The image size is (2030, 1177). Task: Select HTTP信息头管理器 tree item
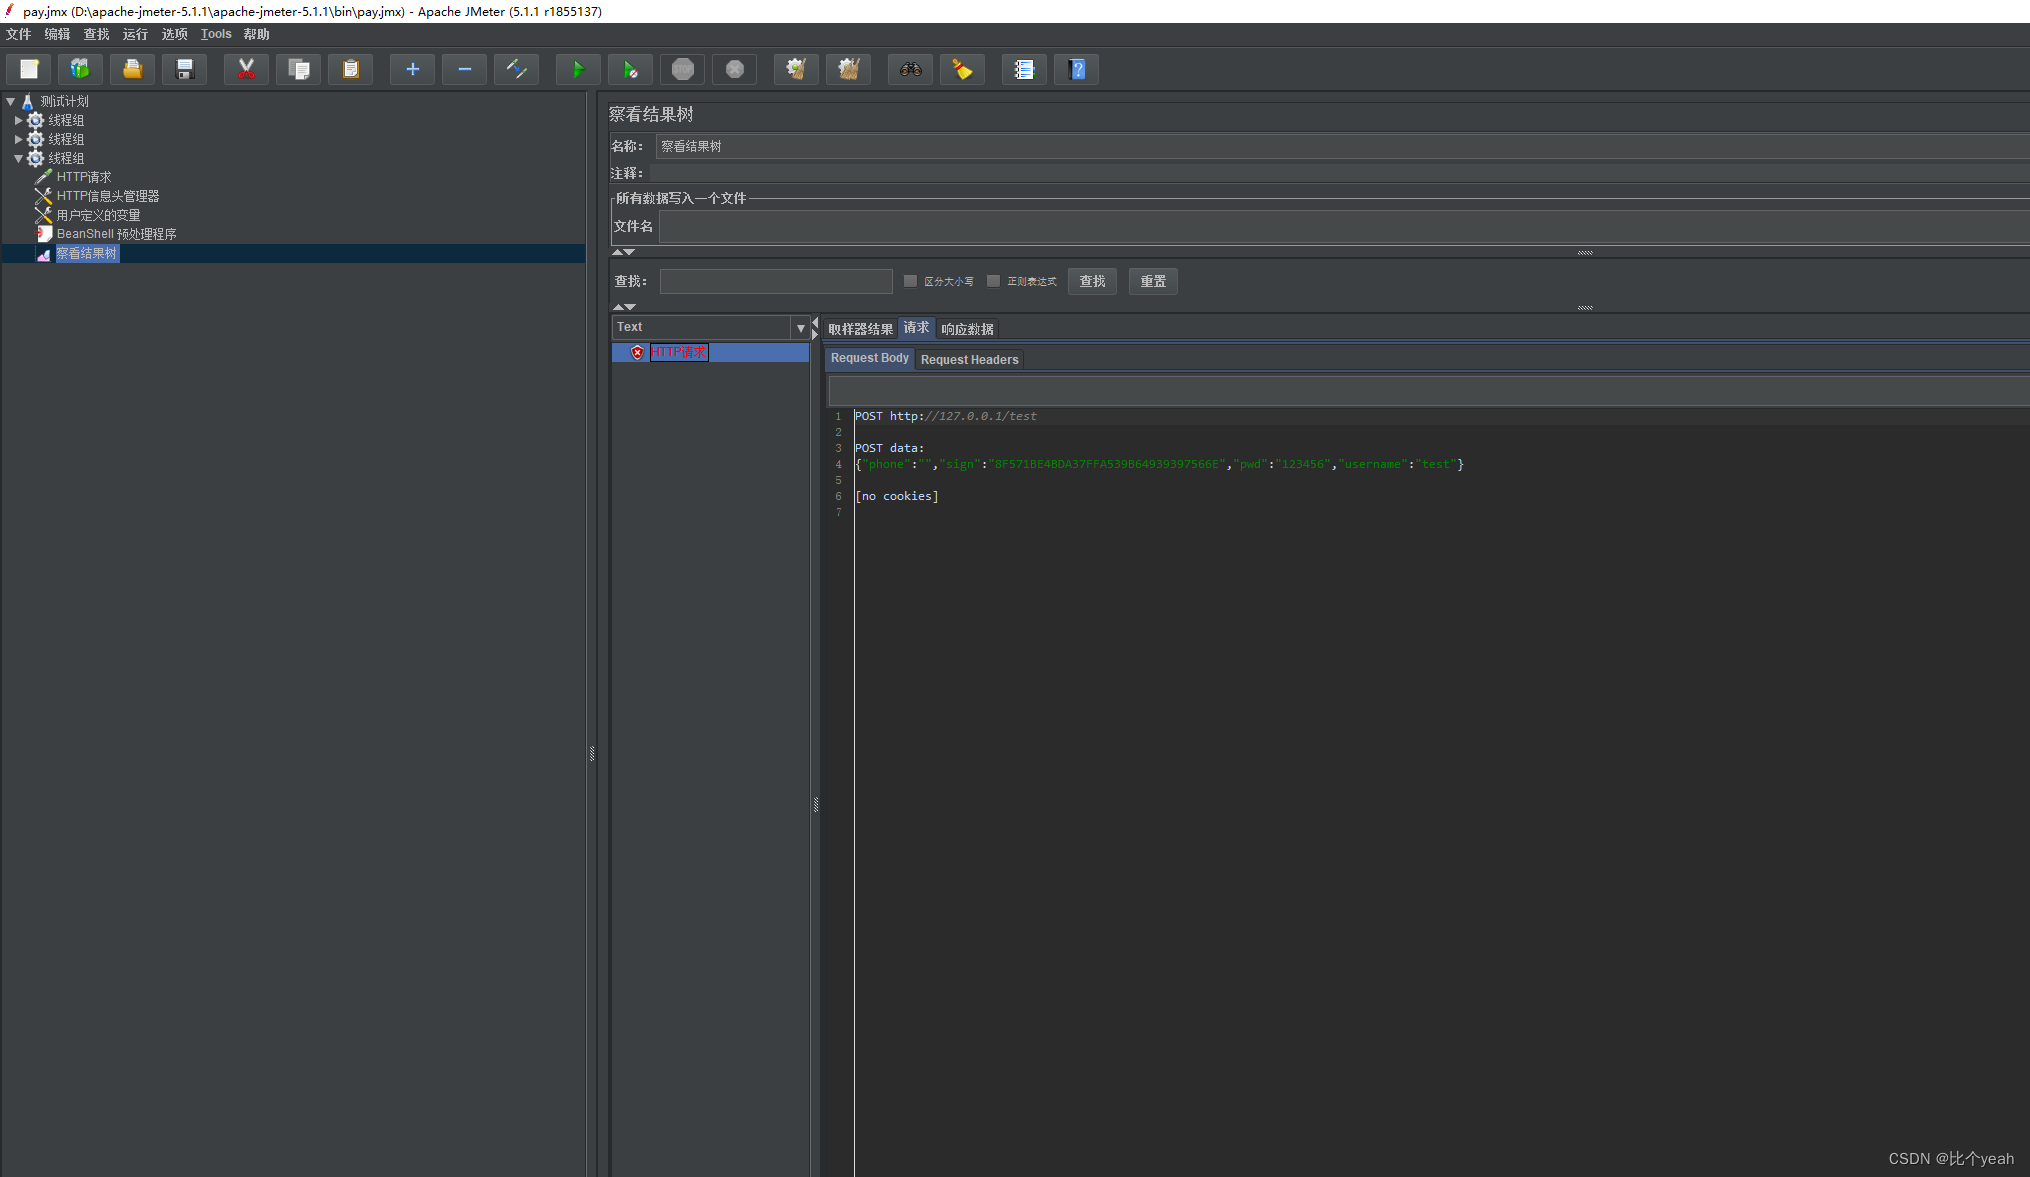(107, 196)
